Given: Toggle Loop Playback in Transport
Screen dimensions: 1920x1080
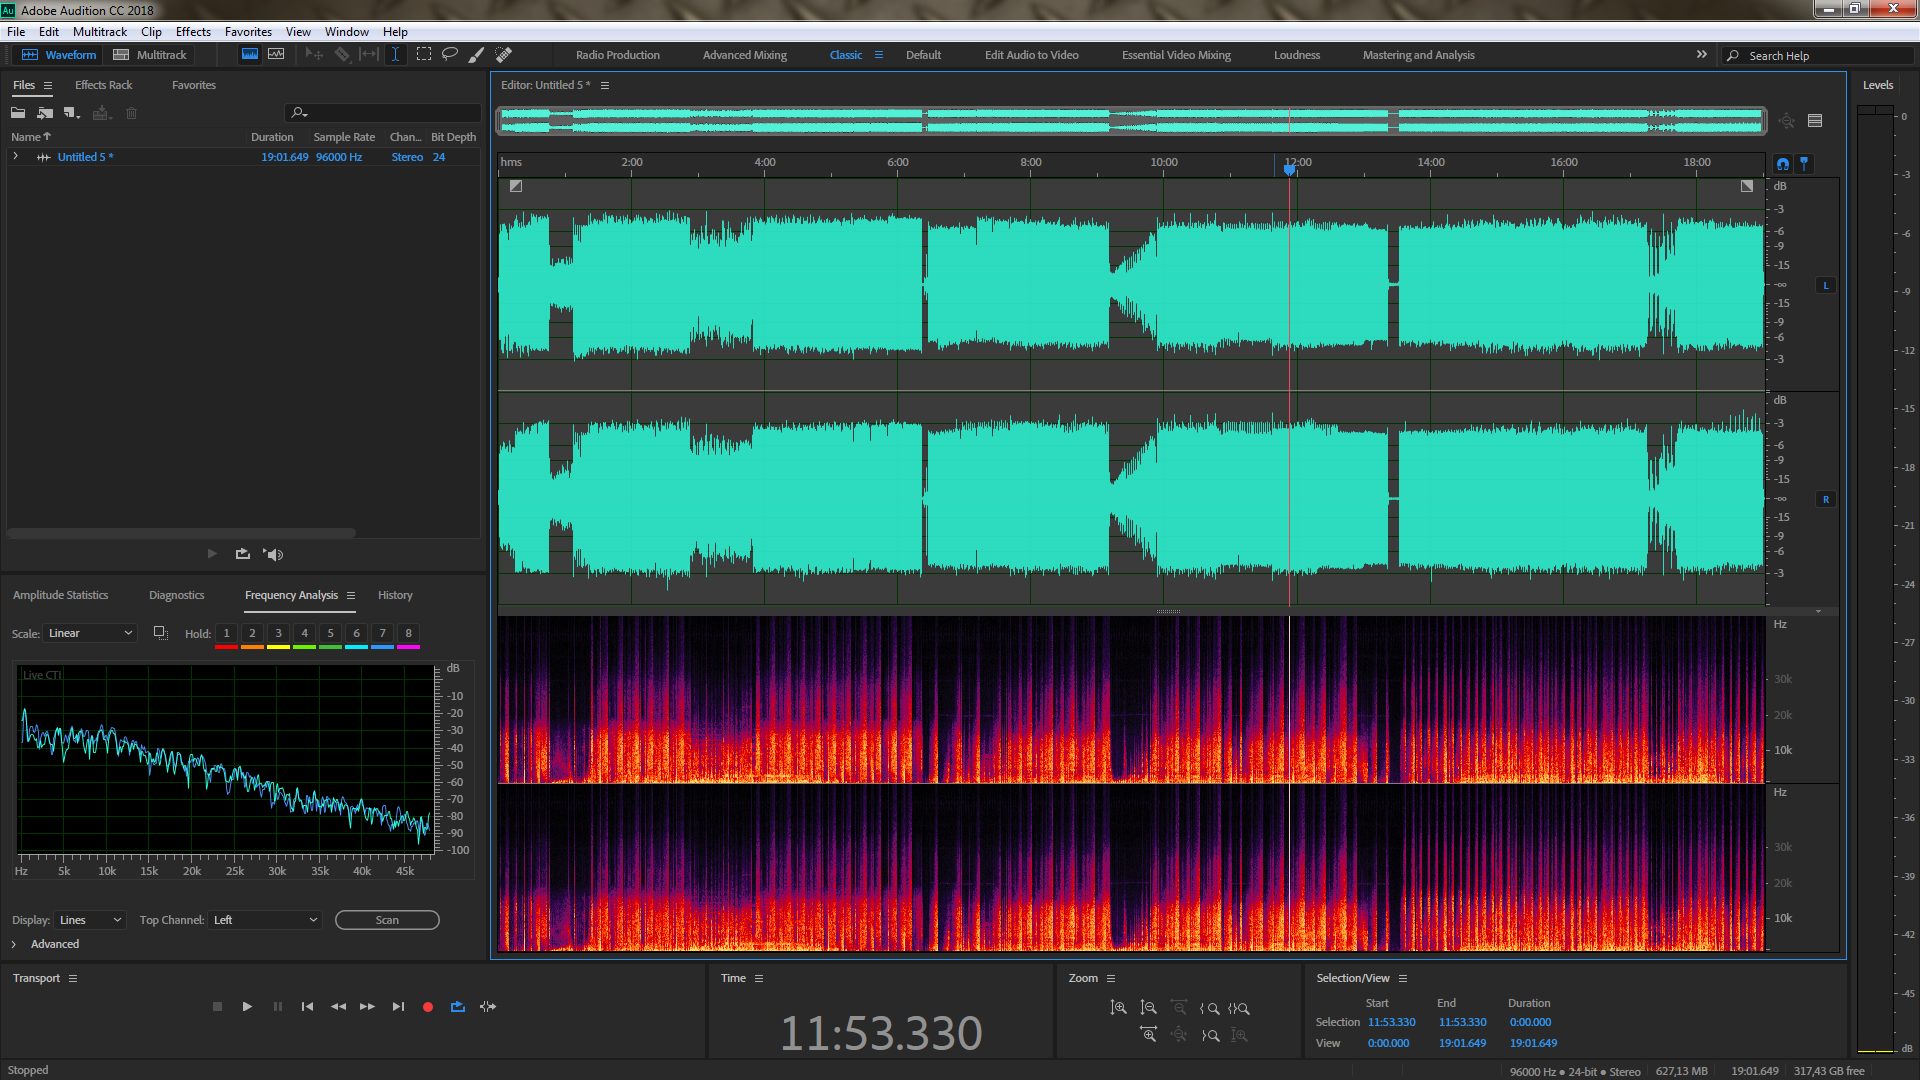Looking at the screenshot, I should coord(458,1007).
